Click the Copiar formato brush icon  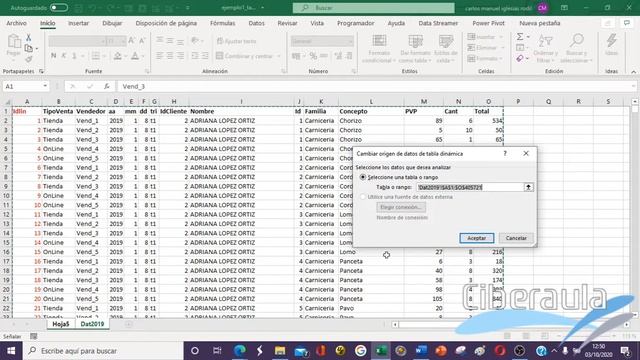[29, 60]
